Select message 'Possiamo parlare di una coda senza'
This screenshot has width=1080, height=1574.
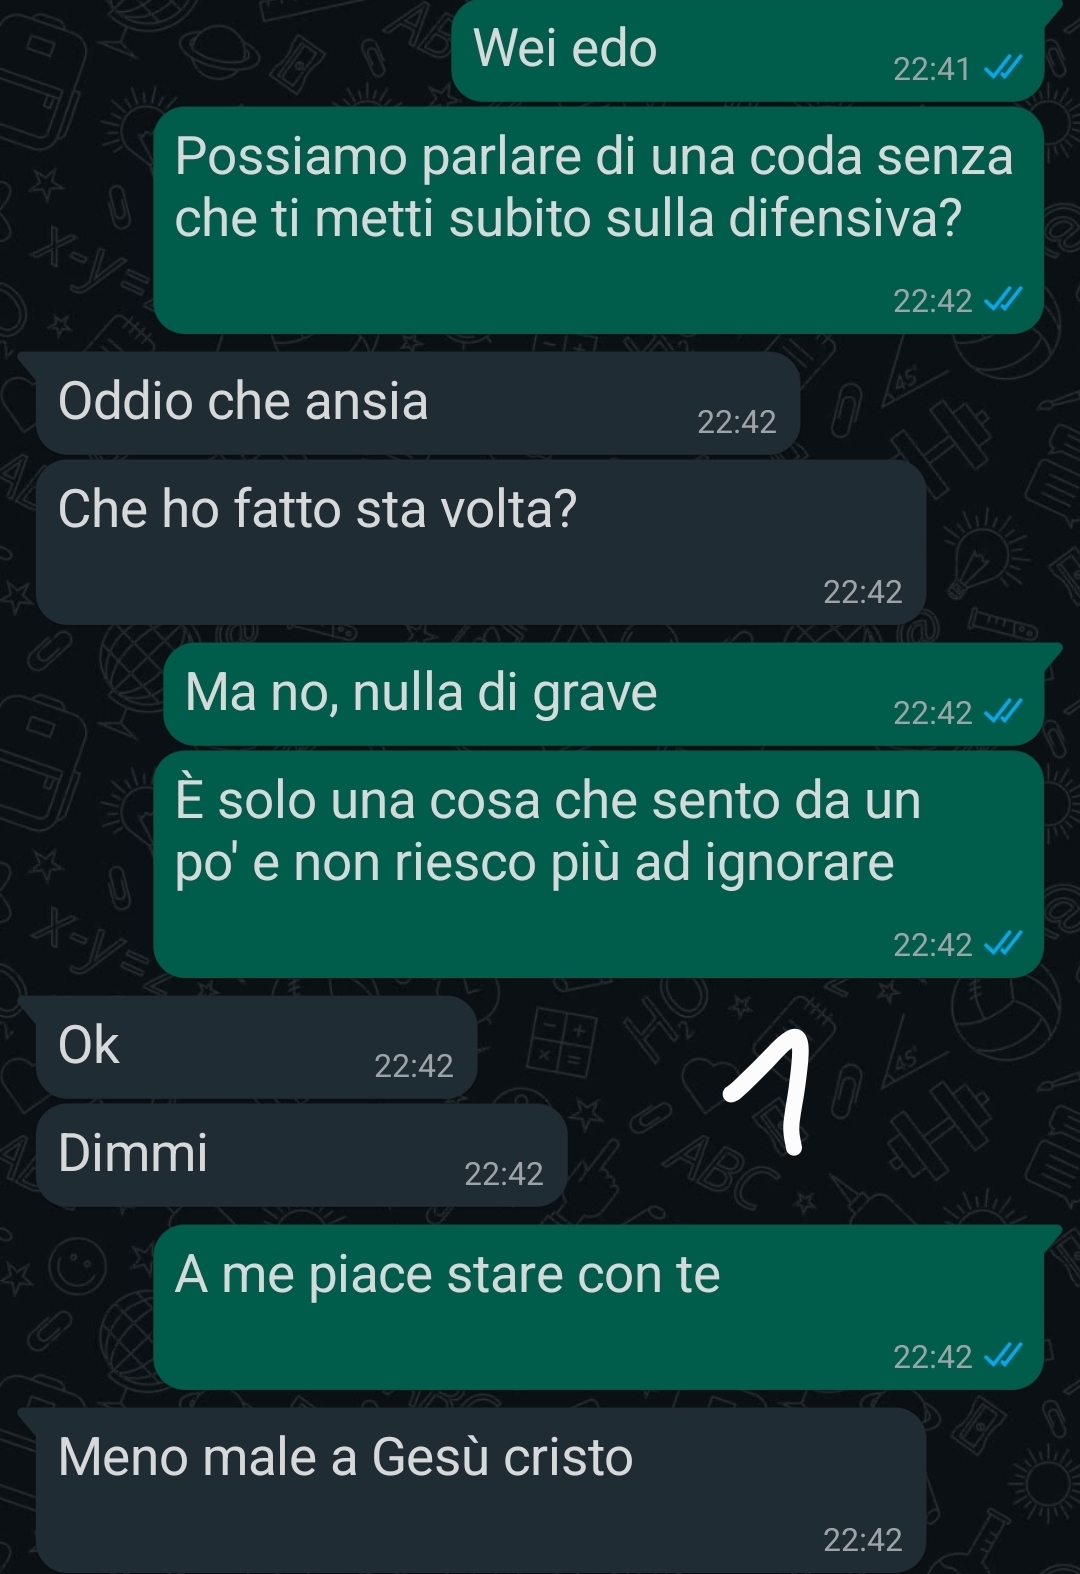598,221
